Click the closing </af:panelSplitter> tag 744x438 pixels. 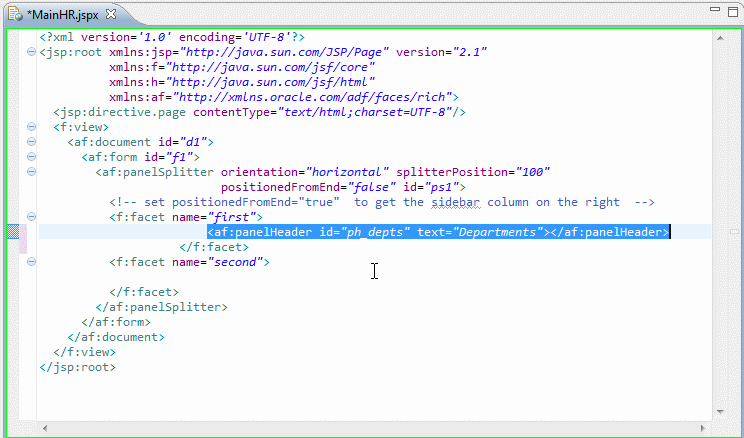pos(161,307)
